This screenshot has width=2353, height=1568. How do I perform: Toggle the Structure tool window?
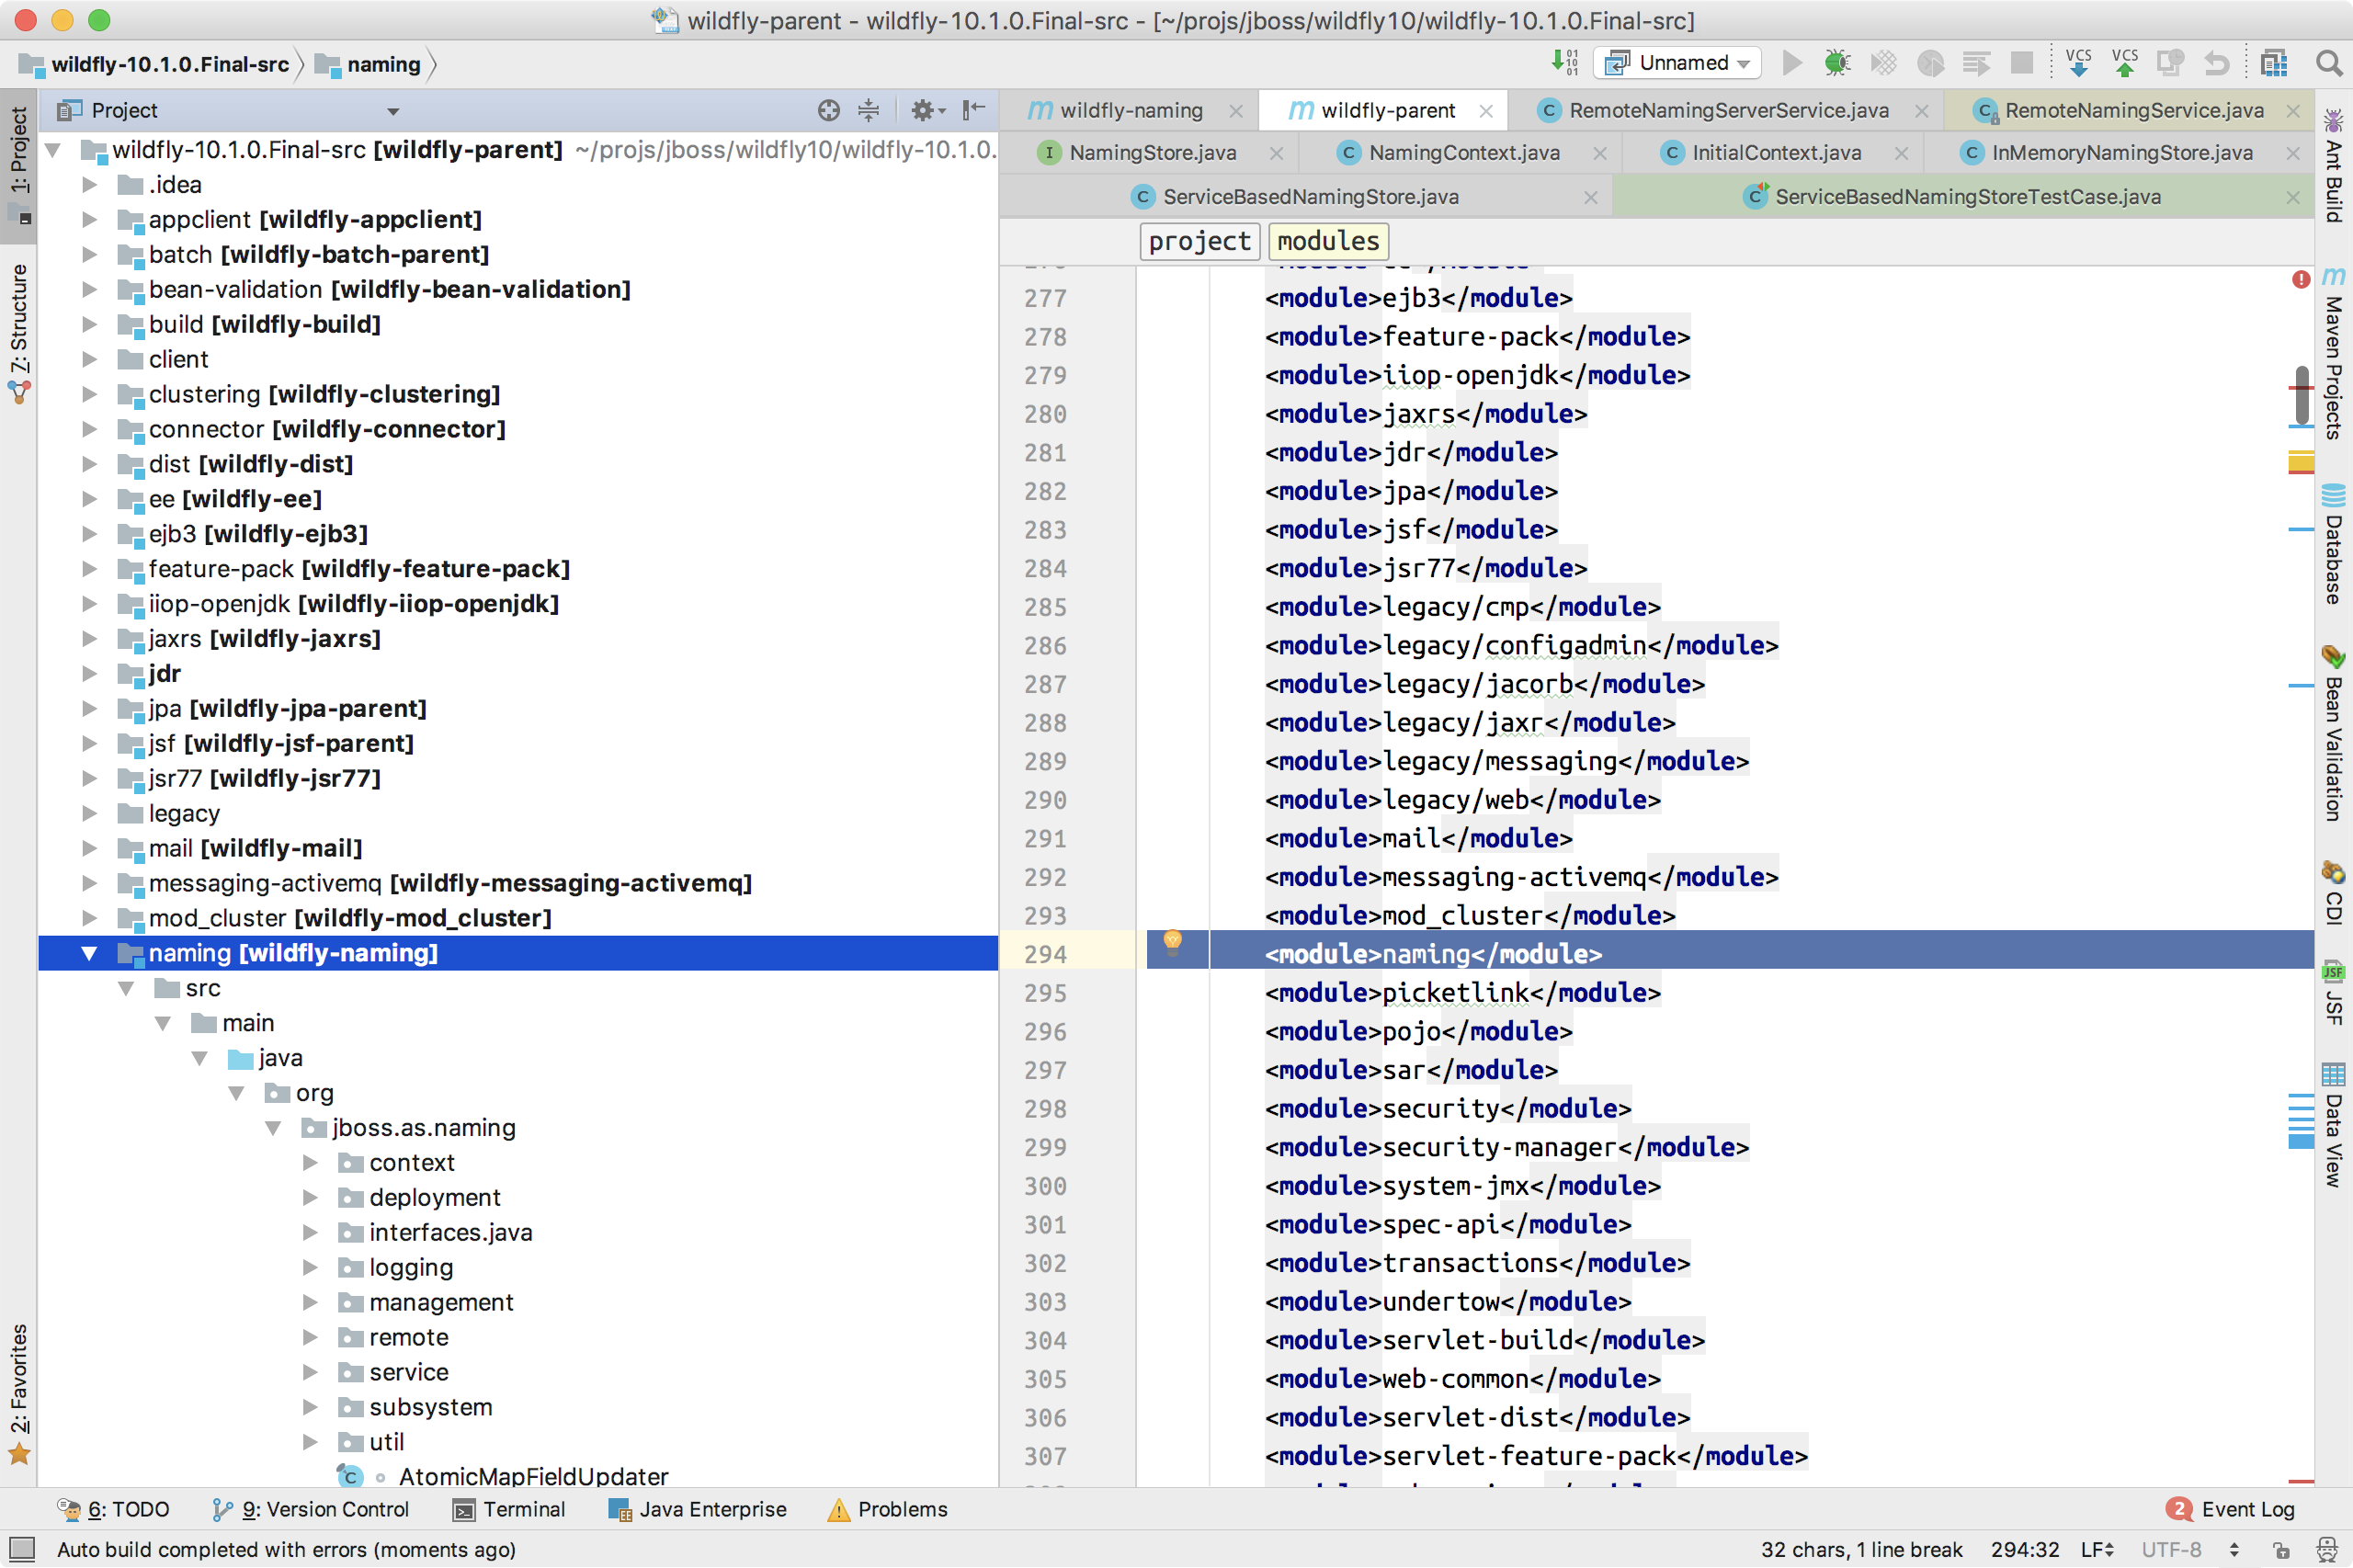pyautogui.click(x=19, y=330)
